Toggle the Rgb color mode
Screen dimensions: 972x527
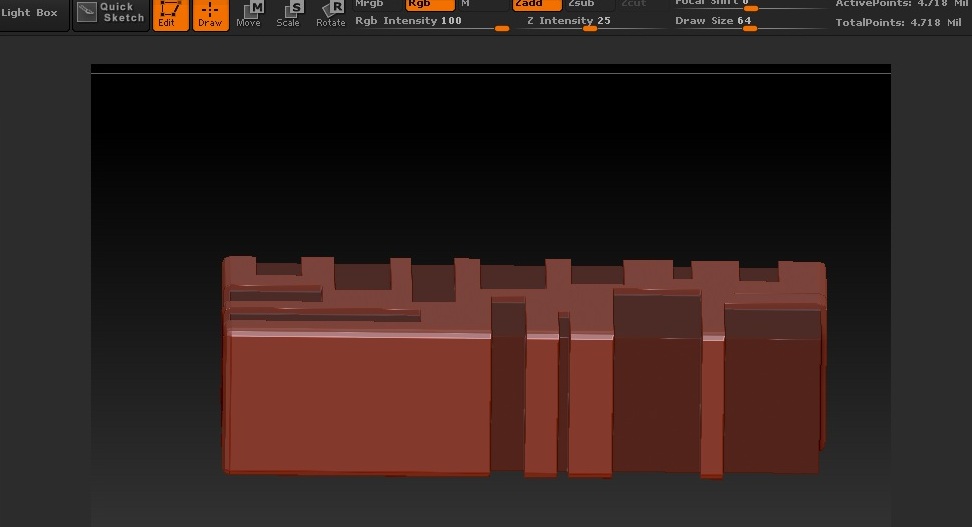430,4
